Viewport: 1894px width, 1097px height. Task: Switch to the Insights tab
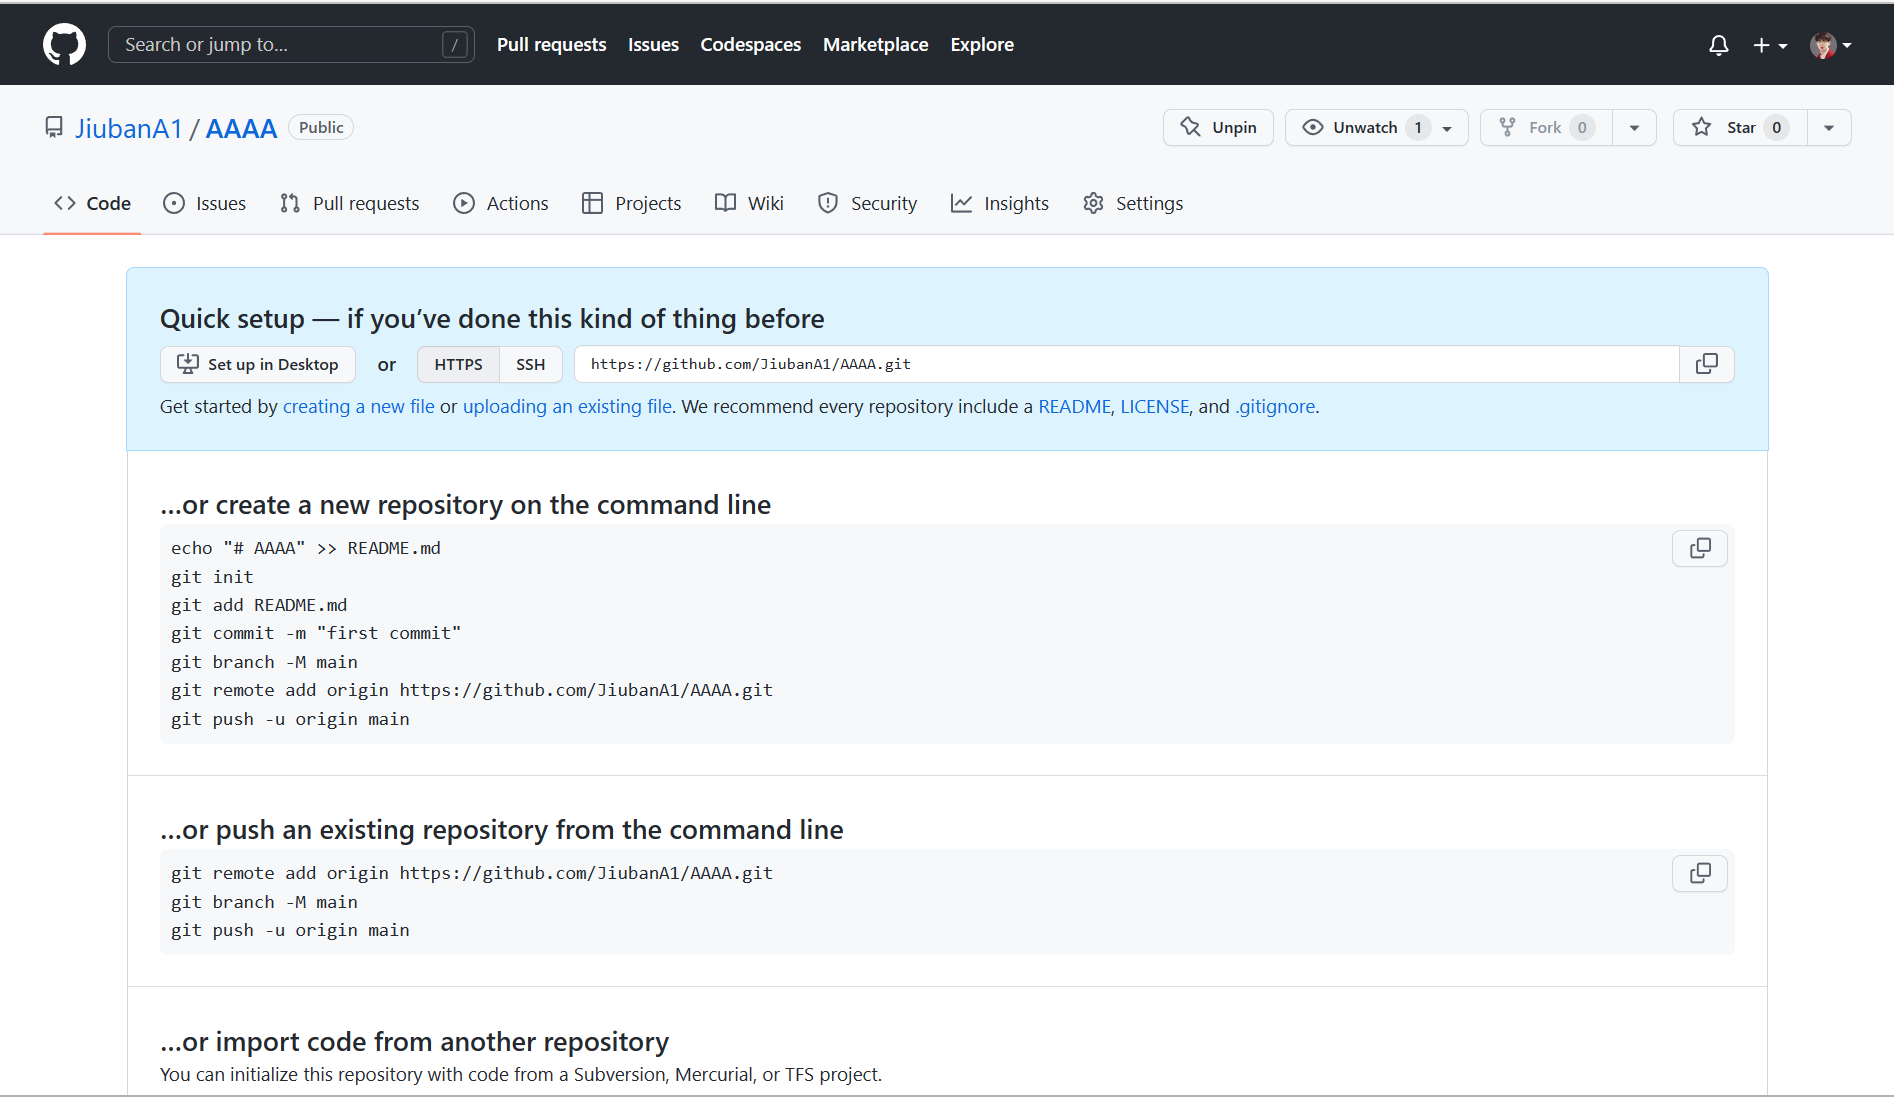point(999,203)
